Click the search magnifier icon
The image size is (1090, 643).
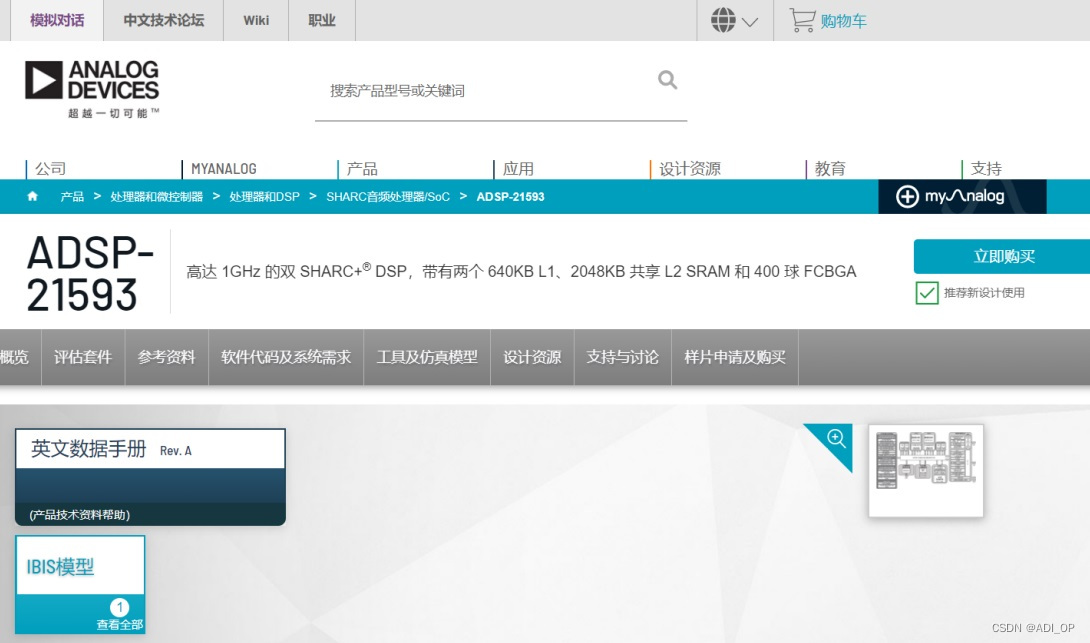[x=667, y=80]
